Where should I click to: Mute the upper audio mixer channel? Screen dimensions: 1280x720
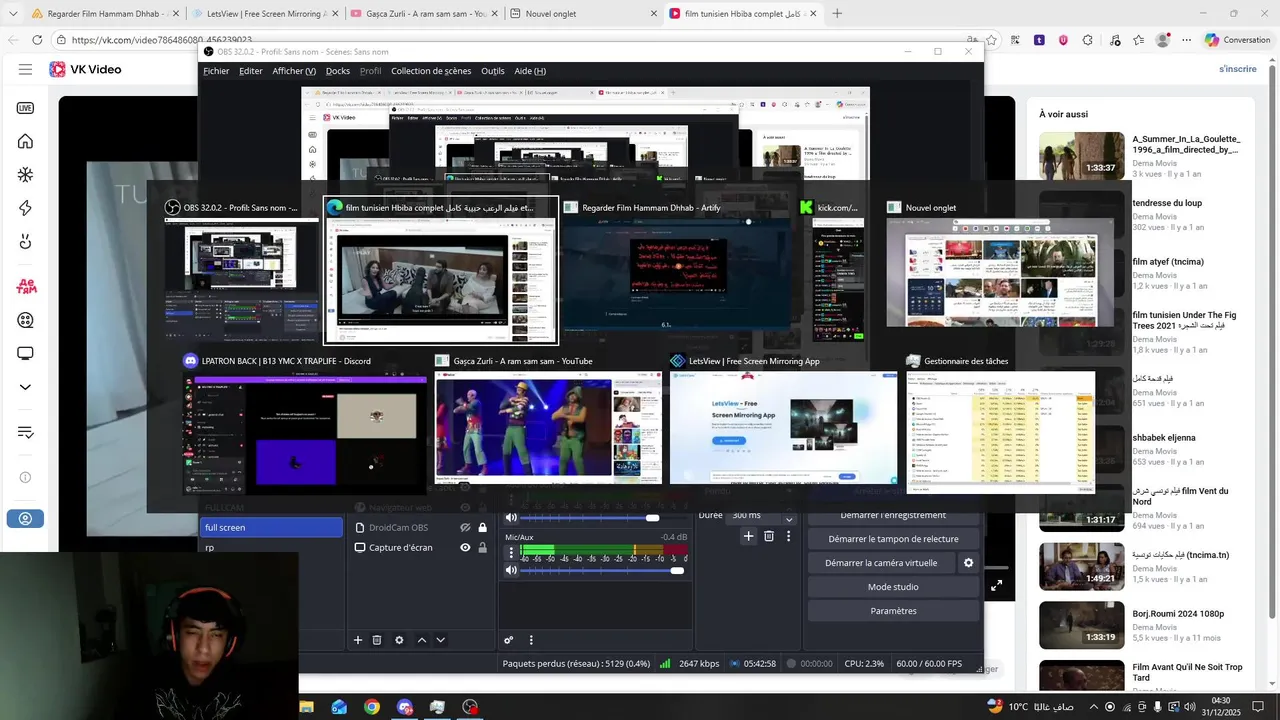(x=511, y=517)
